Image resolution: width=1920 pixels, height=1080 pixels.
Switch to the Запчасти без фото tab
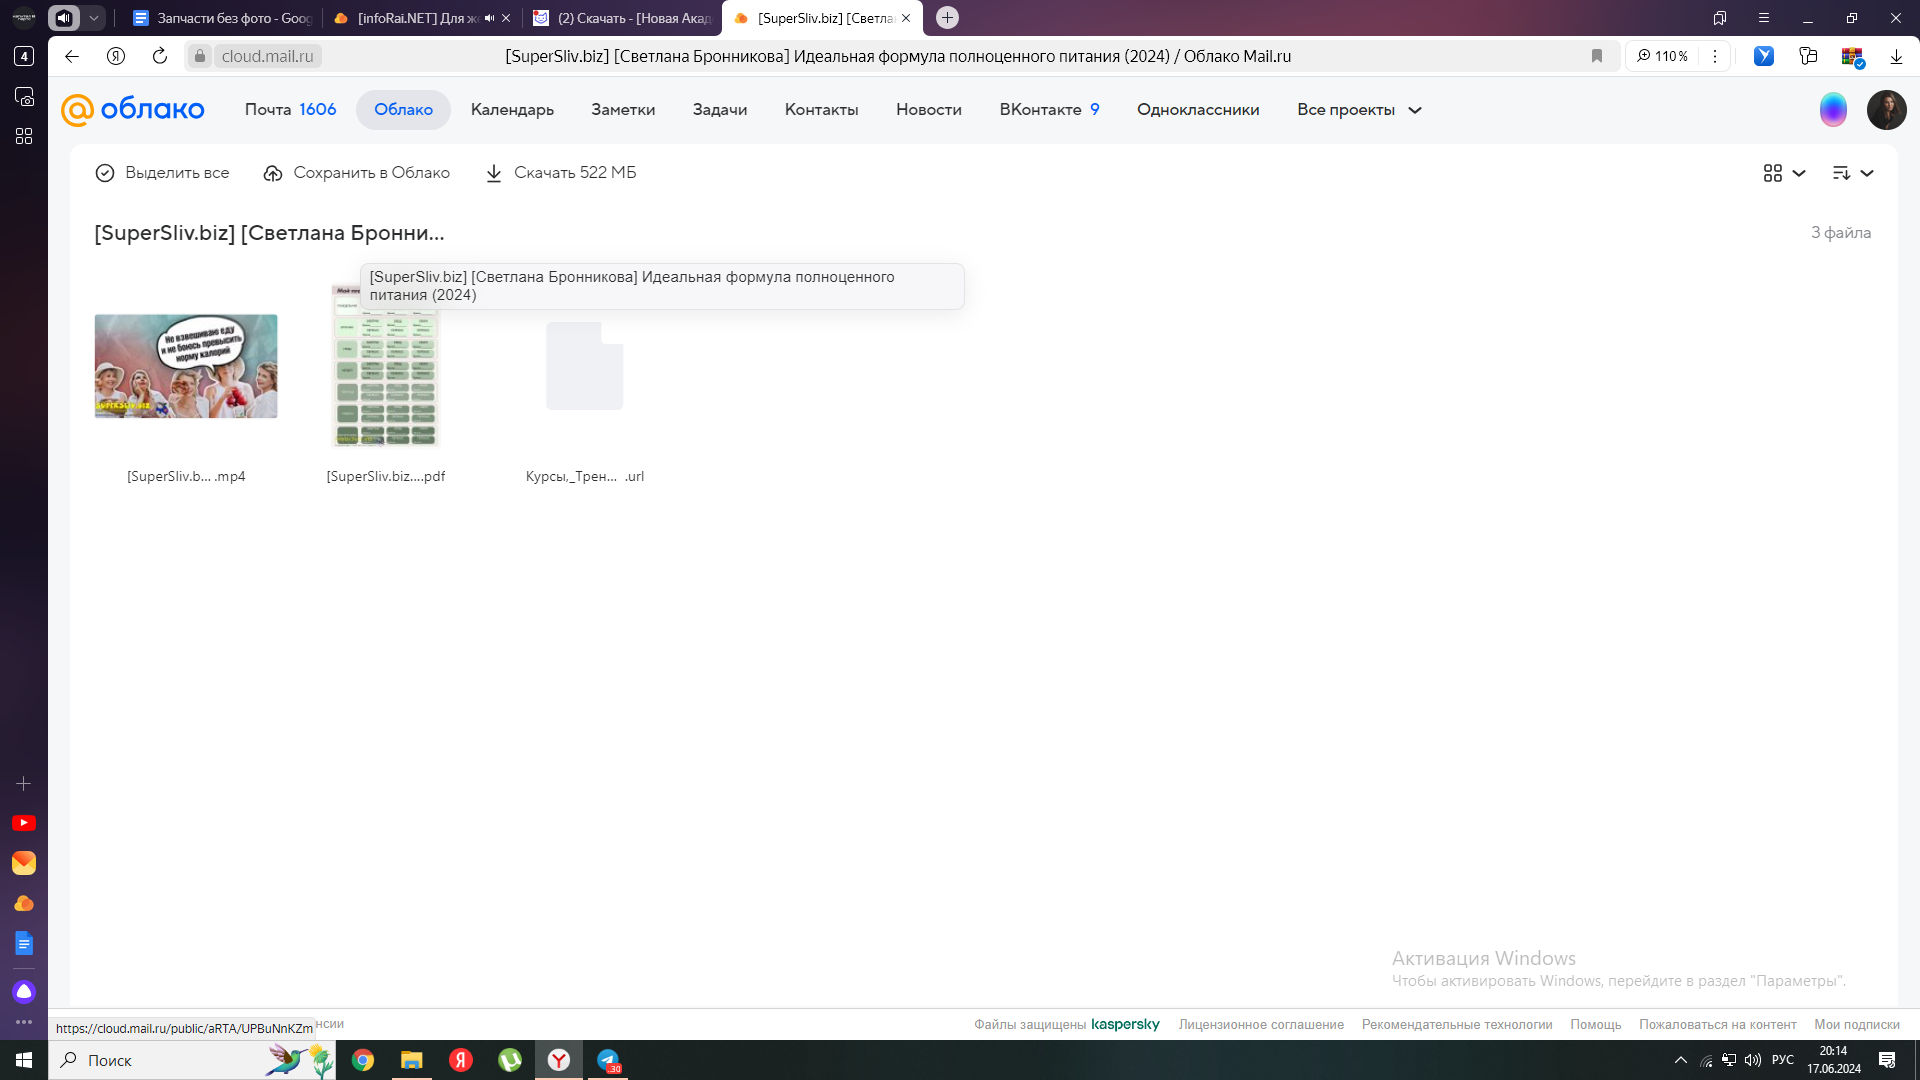223,18
